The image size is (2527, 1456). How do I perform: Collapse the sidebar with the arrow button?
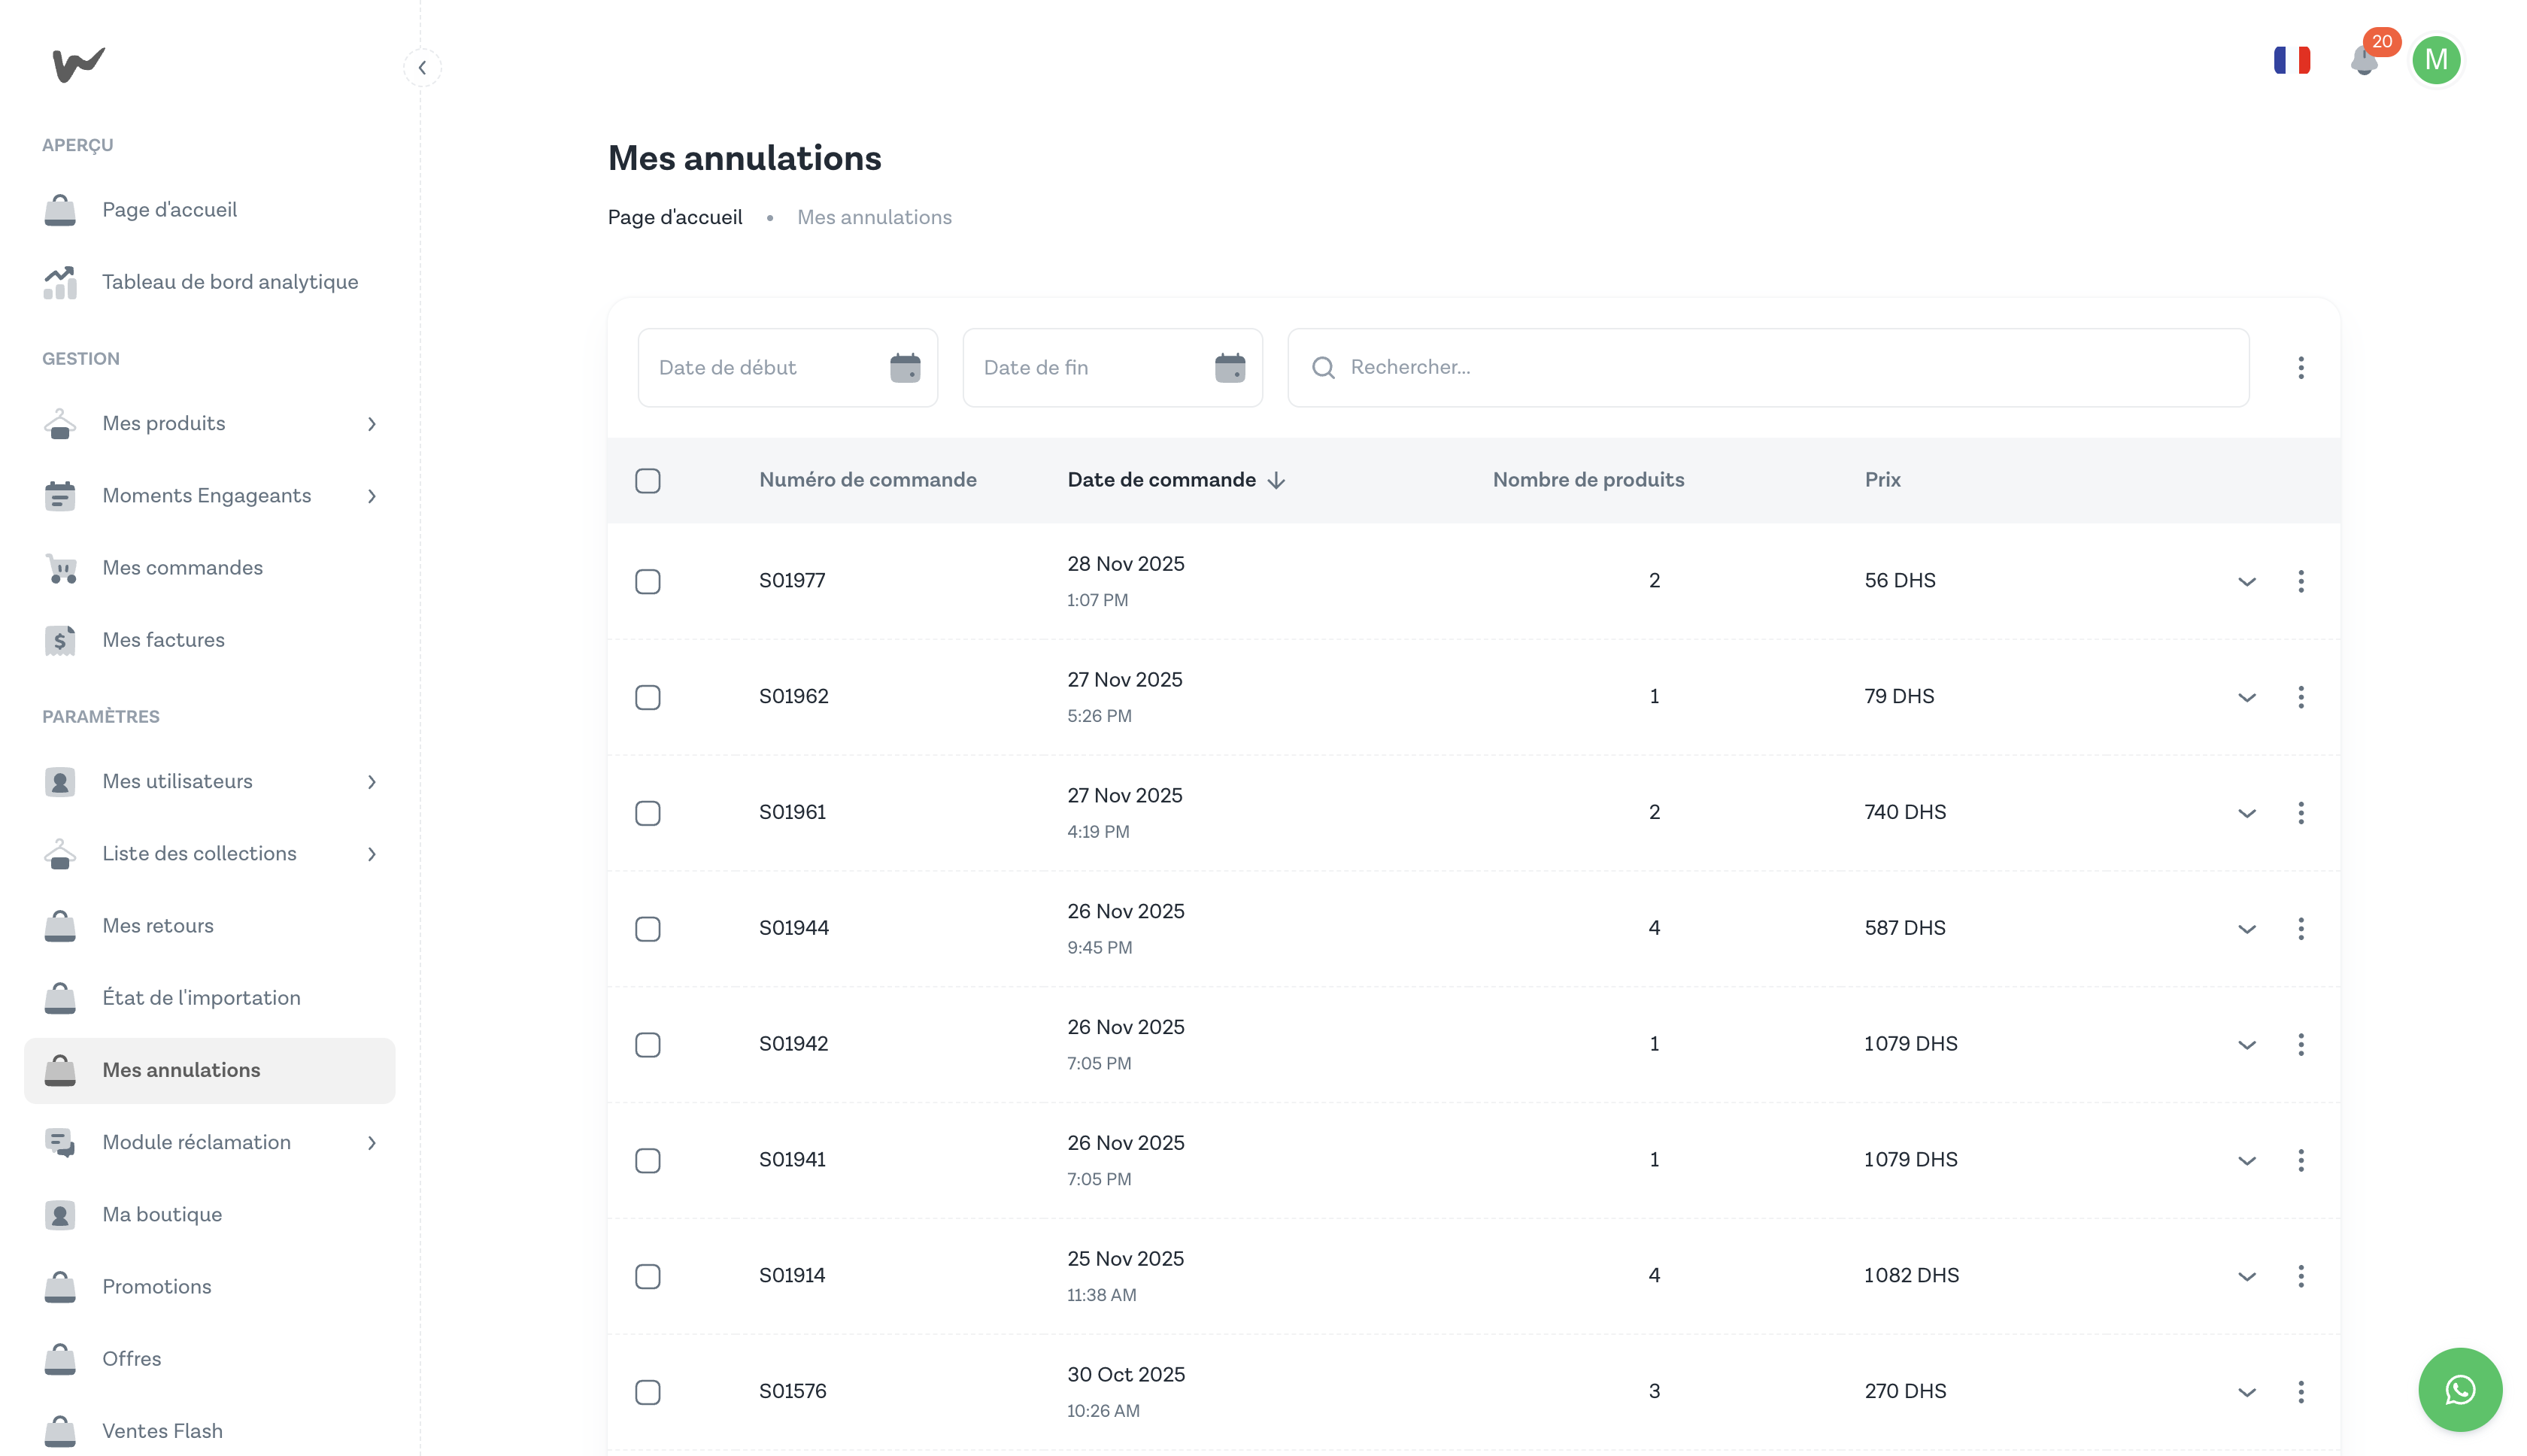[x=422, y=68]
